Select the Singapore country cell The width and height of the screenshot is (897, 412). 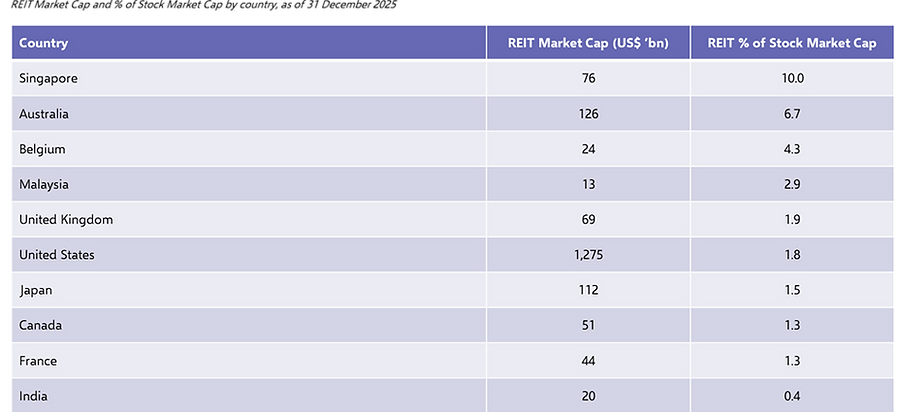tap(249, 78)
